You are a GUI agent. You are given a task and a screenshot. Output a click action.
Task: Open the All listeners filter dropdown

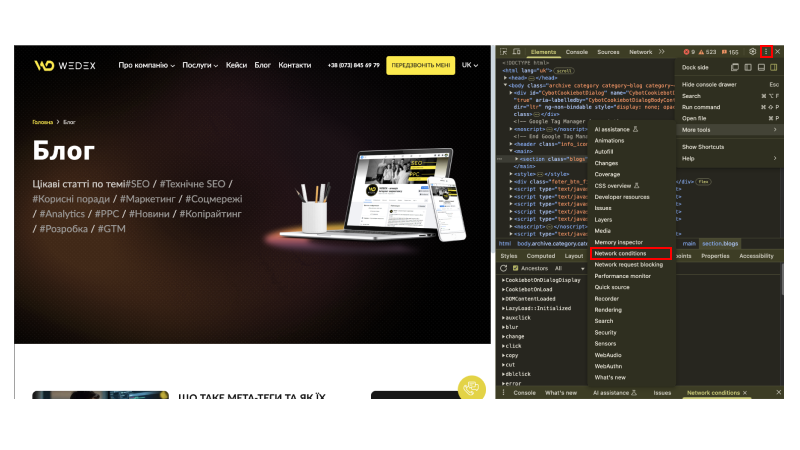click(569, 268)
